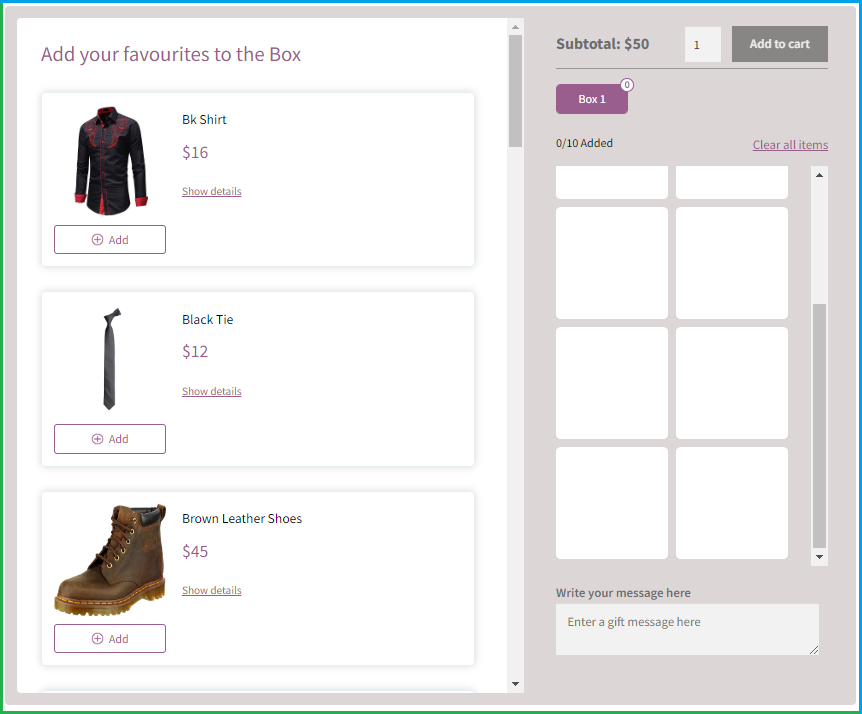Screen dimensions: 862x714
Task: Click the gift message text area
Action: (687, 629)
